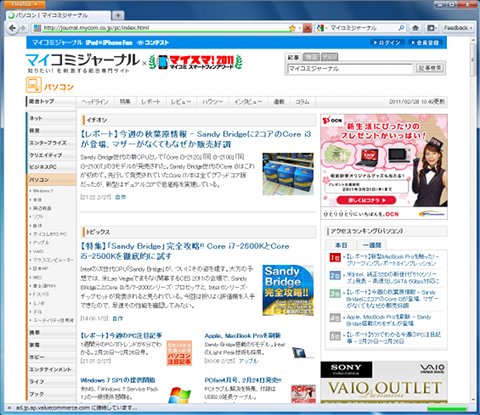Viewport: 480px width, 415px height.
Task: Click the 記事検索 search button
Action: coord(430,68)
